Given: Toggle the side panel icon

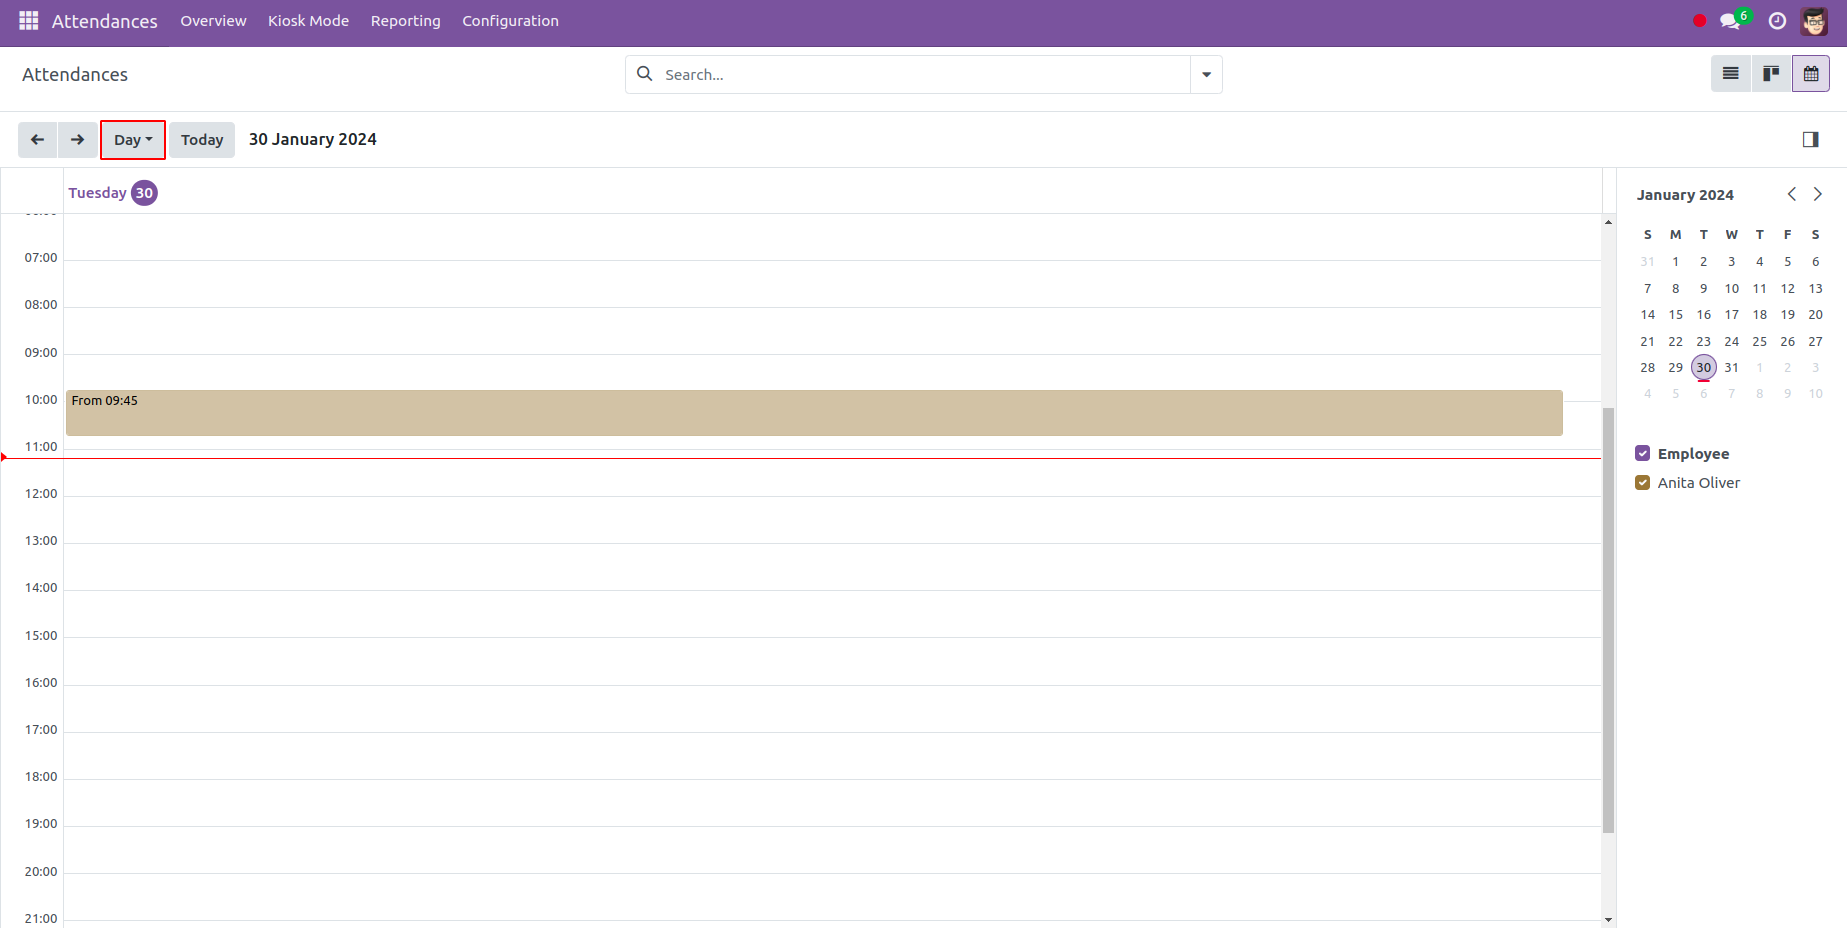Looking at the screenshot, I should click(x=1811, y=140).
